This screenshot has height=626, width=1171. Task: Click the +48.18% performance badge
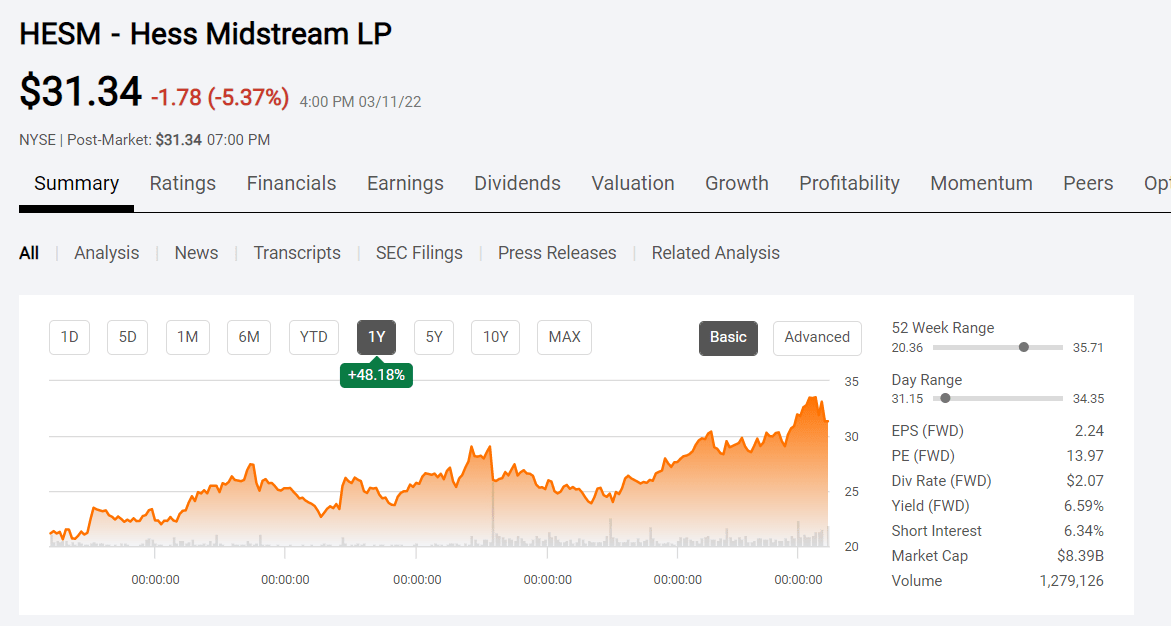pos(376,376)
